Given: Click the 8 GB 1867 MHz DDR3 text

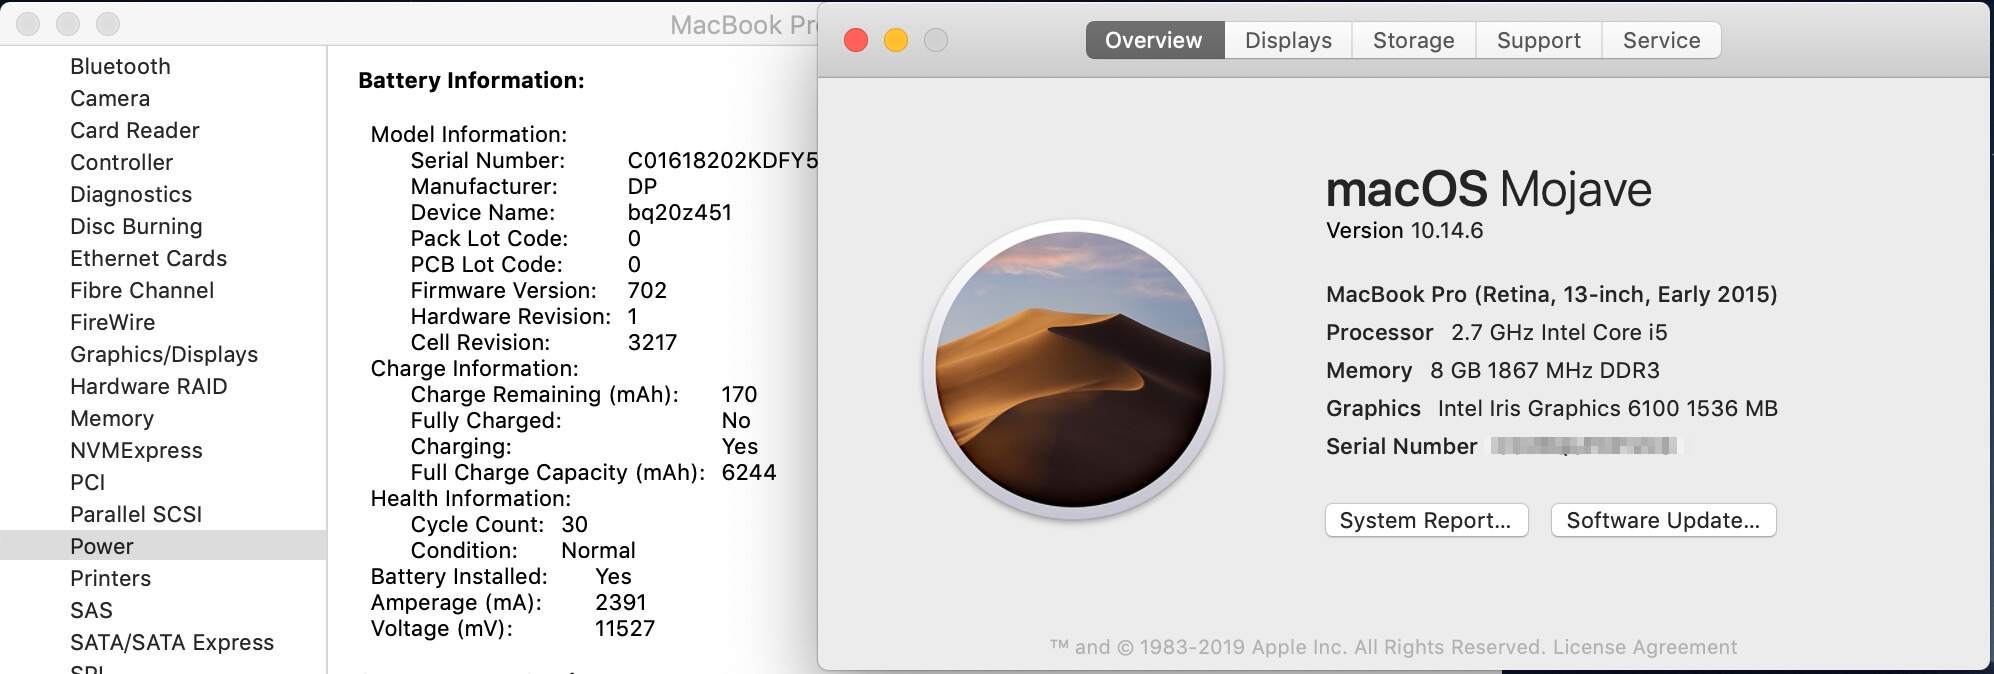Looking at the screenshot, I should pos(1544,370).
